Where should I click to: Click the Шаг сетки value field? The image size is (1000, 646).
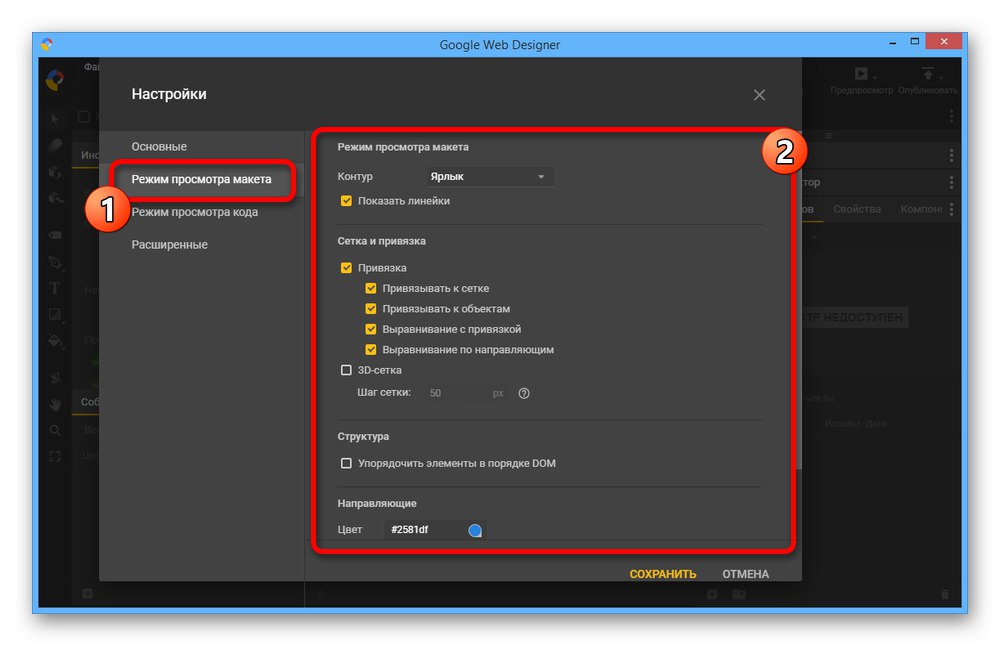pyautogui.click(x=455, y=393)
